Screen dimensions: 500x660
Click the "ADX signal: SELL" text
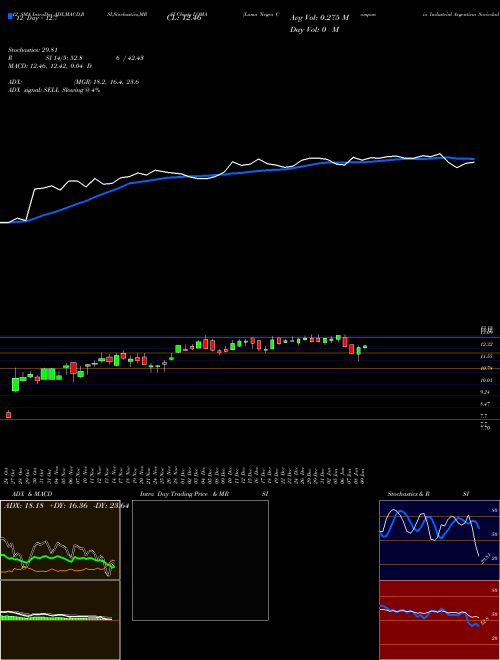(x=34, y=90)
